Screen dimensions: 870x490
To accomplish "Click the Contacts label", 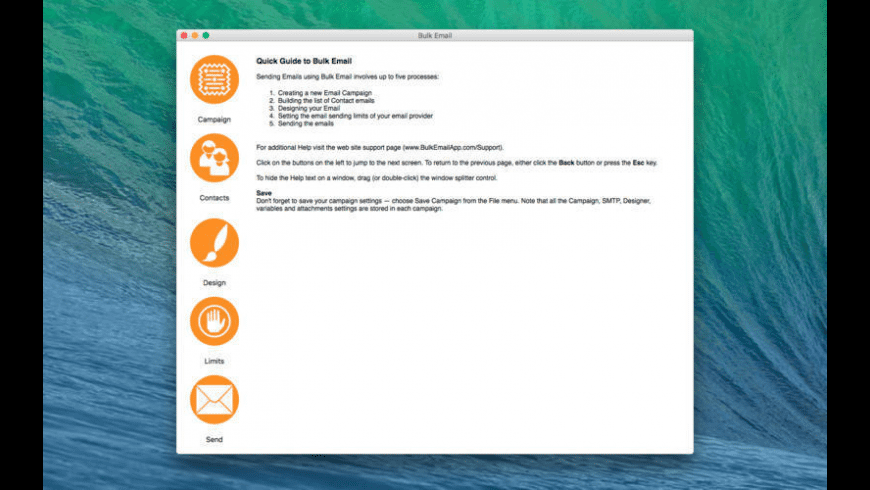I will click(x=214, y=198).
